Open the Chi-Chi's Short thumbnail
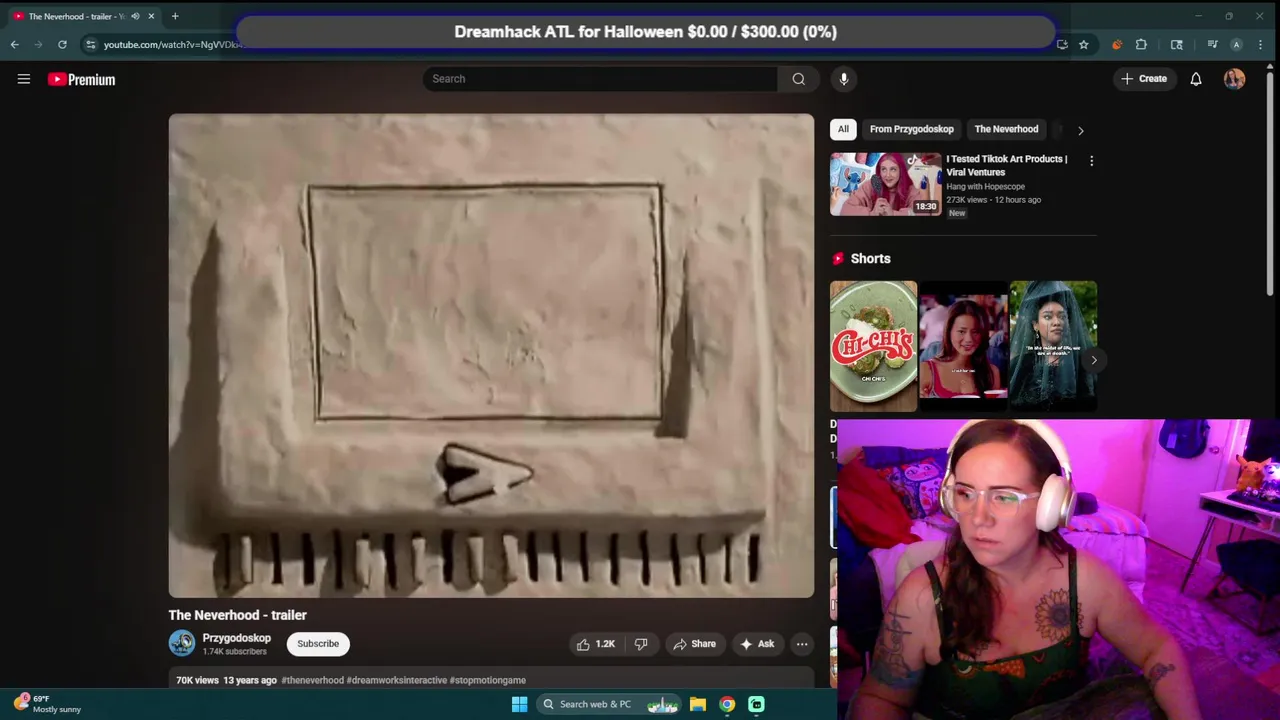1280x720 pixels. pyautogui.click(x=873, y=346)
